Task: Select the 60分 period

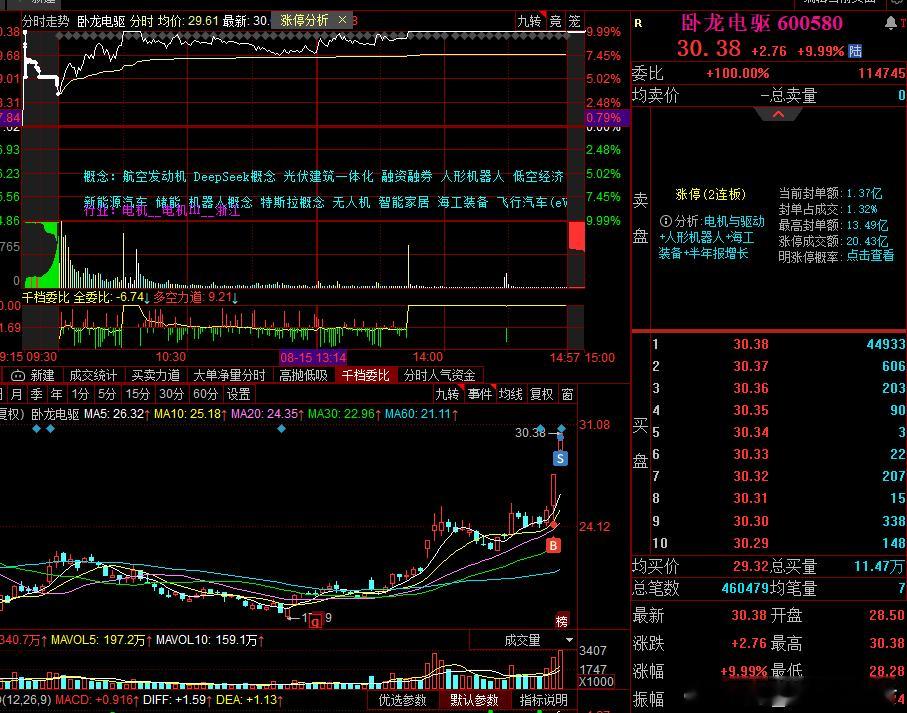Action: (205, 394)
